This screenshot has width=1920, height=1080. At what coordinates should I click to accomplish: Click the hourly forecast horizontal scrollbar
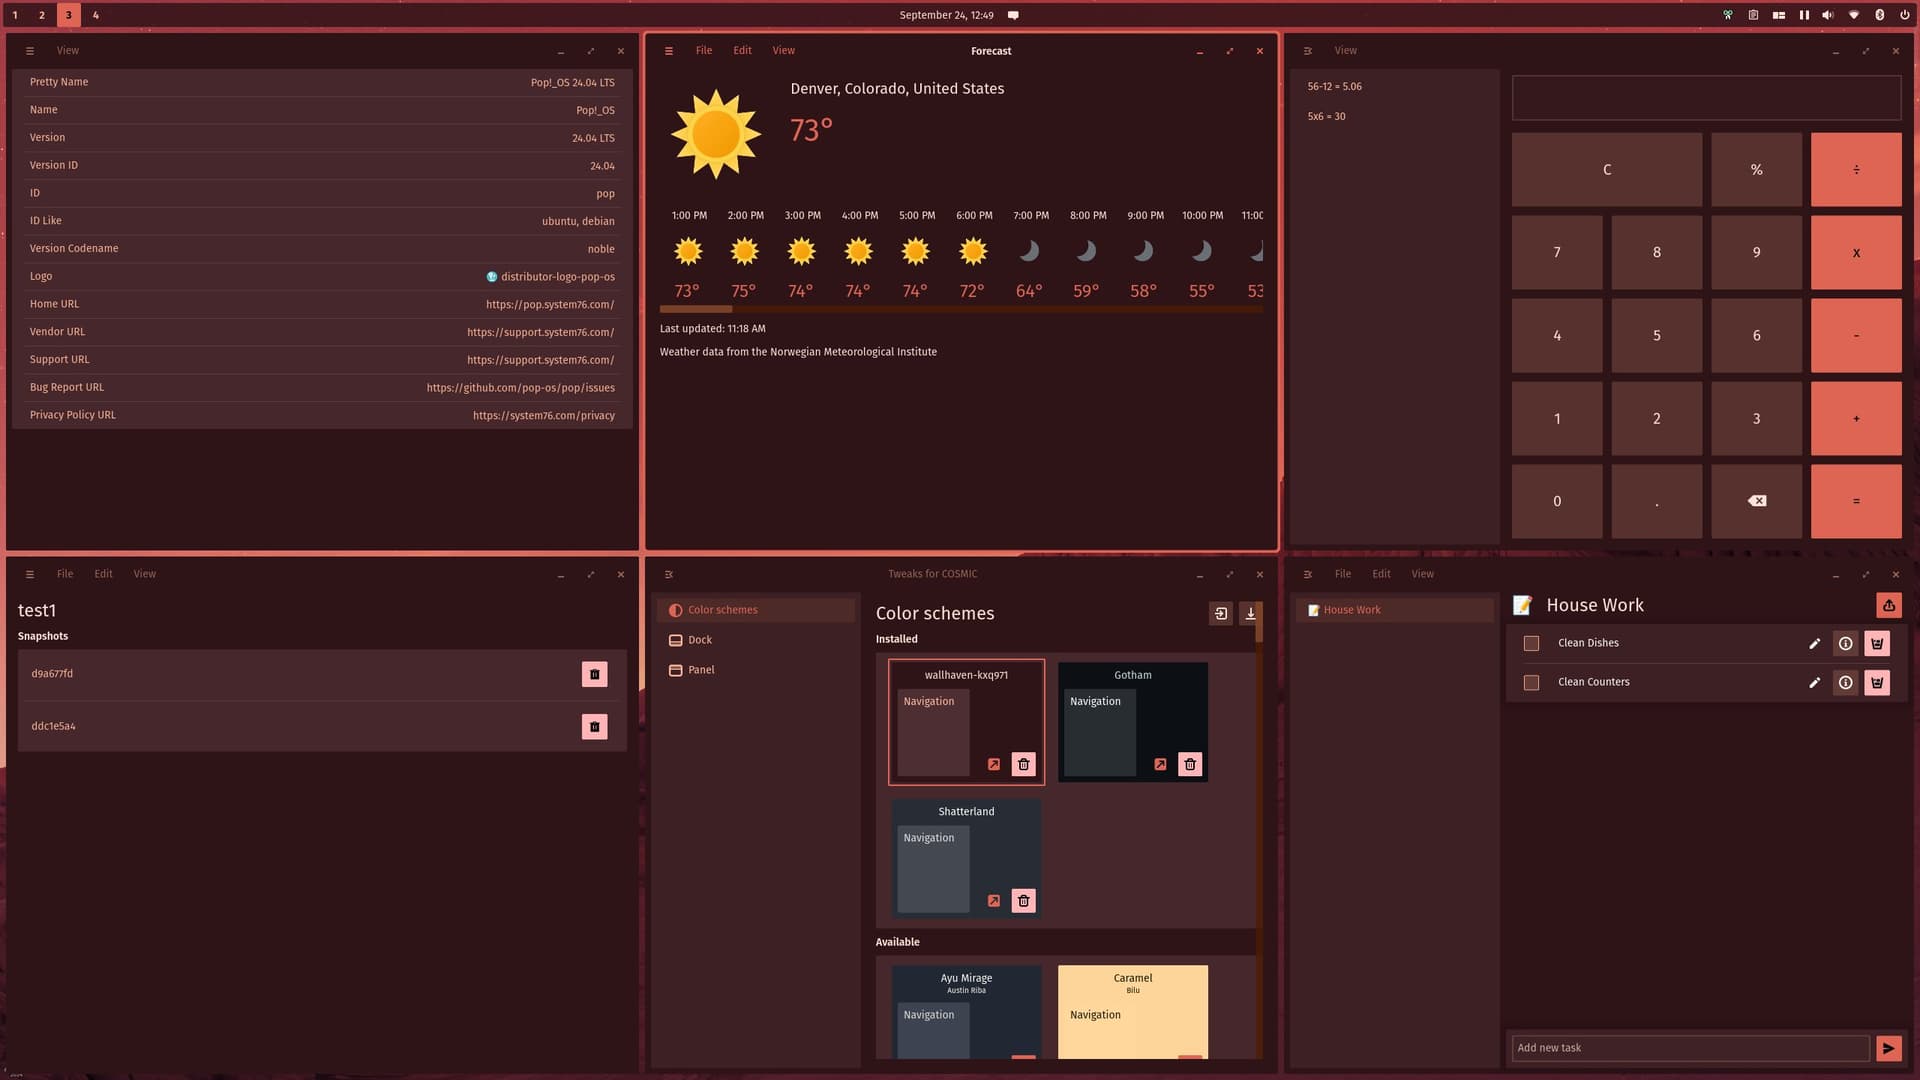coord(696,310)
